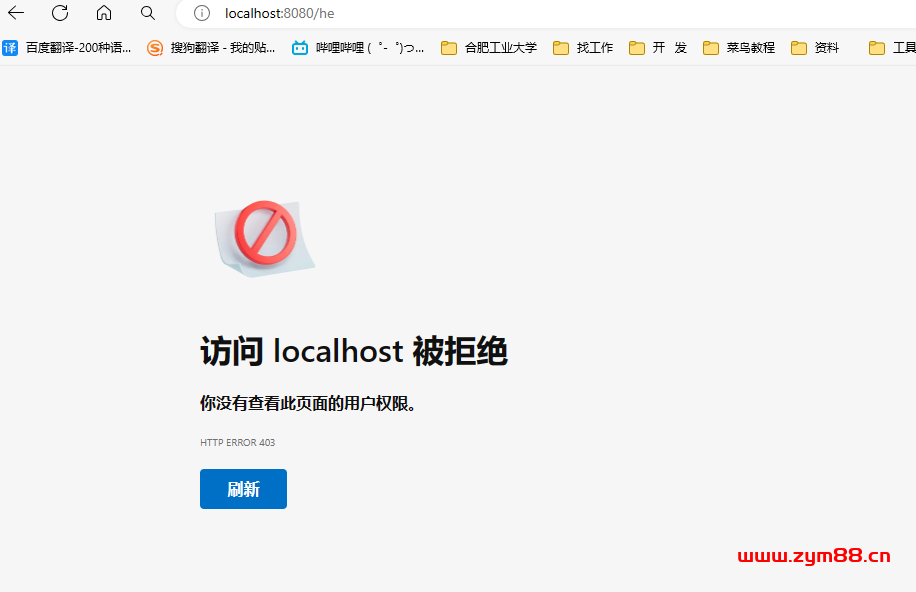The height and width of the screenshot is (592, 916).
Task: Click the magnifier search icon in toolbar
Action: pyautogui.click(x=148, y=13)
